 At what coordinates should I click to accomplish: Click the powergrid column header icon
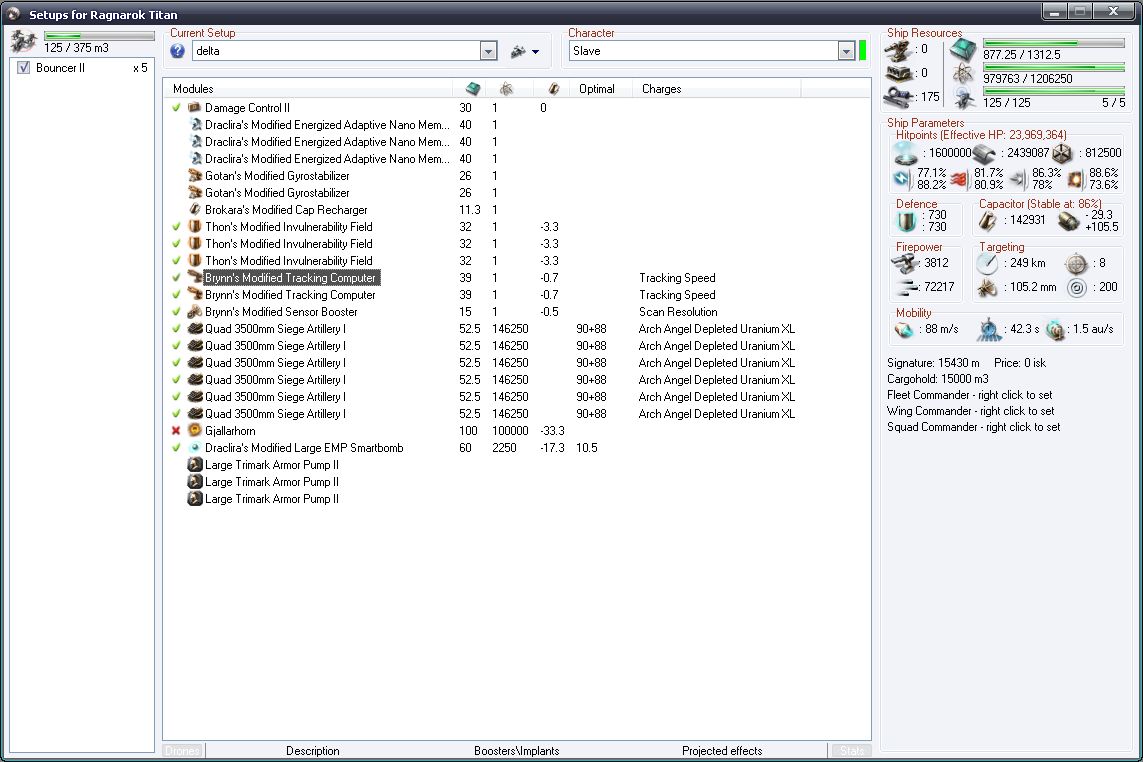506,89
